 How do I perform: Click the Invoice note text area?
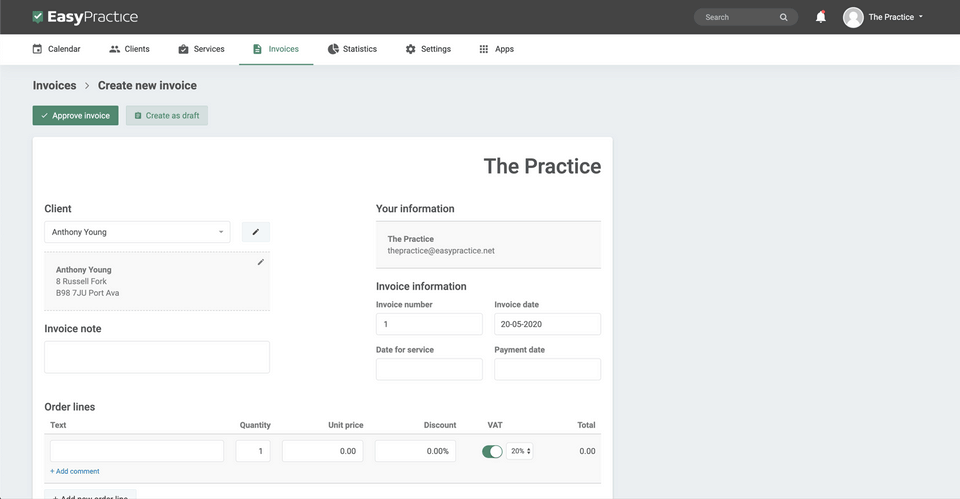tap(157, 357)
